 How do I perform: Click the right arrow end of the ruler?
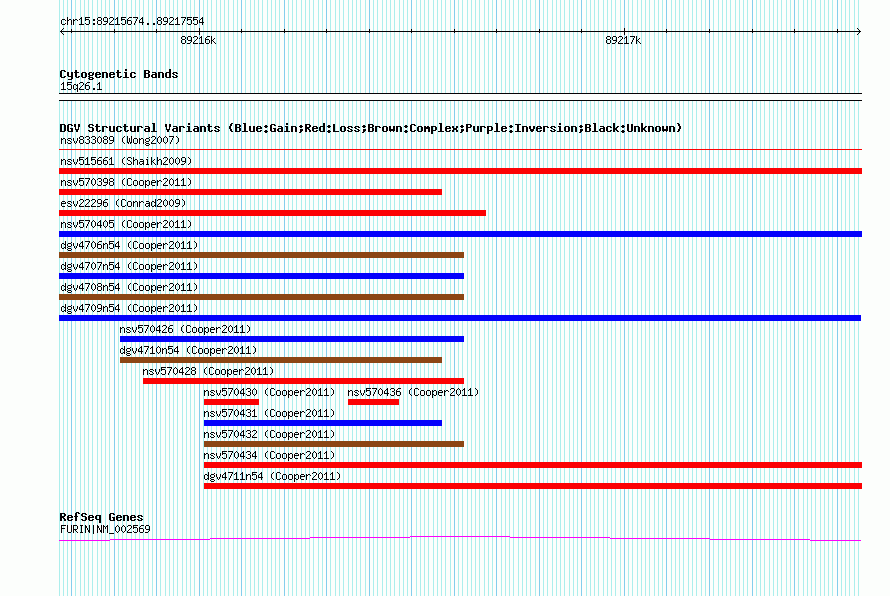[858, 31]
